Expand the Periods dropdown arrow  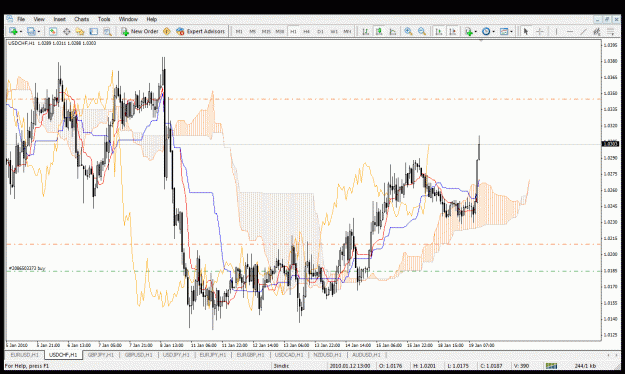click(493, 31)
